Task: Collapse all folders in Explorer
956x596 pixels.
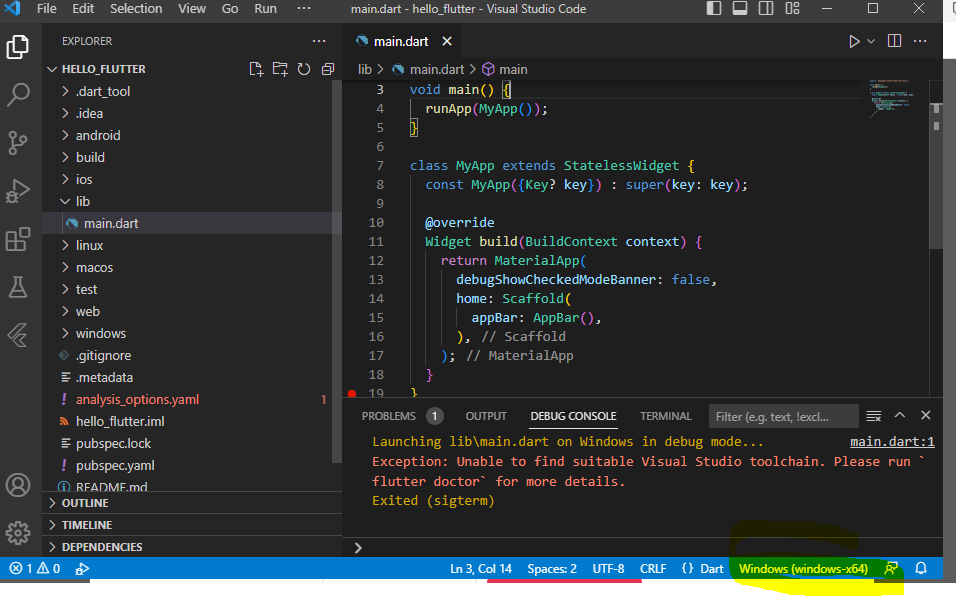Action: pyautogui.click(x=328, y=69)
